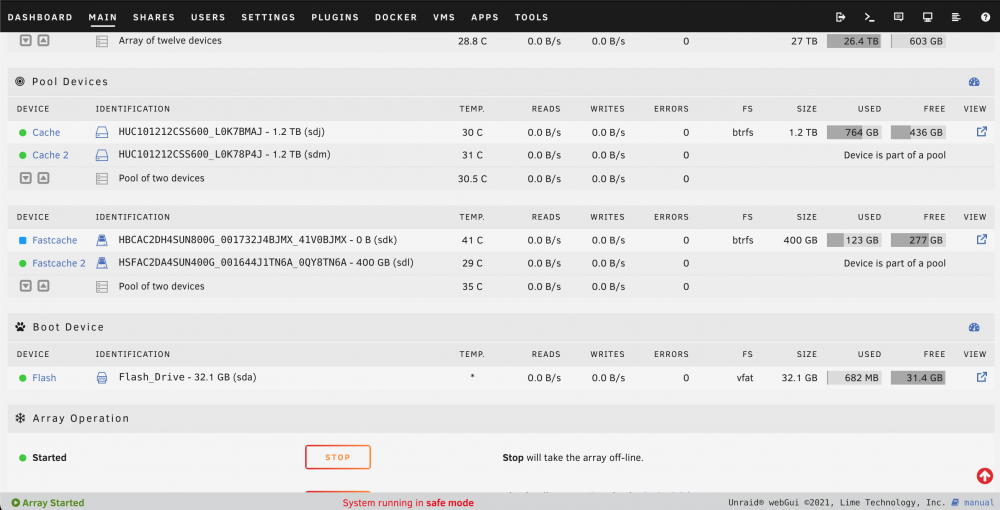This screenshot has width=1000, height=510.
Task: Click Fastcache used 123 GB bar
Action: tap(854, 240)
